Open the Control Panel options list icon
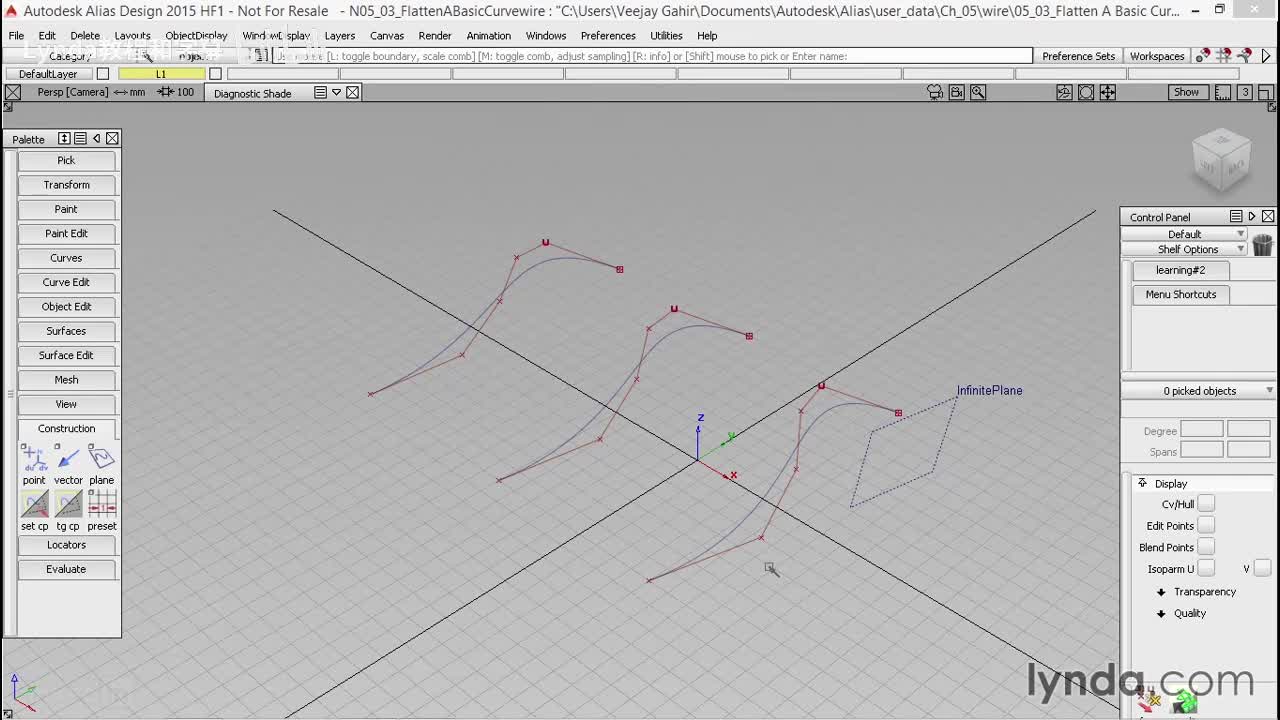 pos(1236,216)
